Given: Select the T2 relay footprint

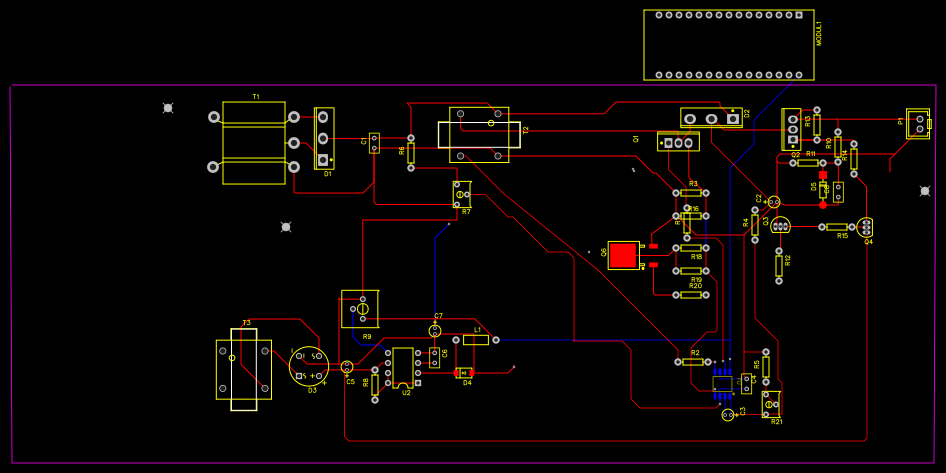Looking at the screenshot, I should click(x=478, y=134).
